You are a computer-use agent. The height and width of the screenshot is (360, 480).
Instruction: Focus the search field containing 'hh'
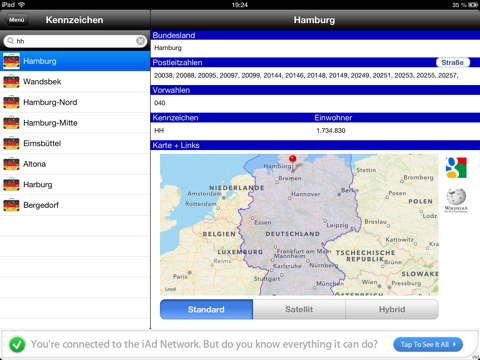pos(75,41)
